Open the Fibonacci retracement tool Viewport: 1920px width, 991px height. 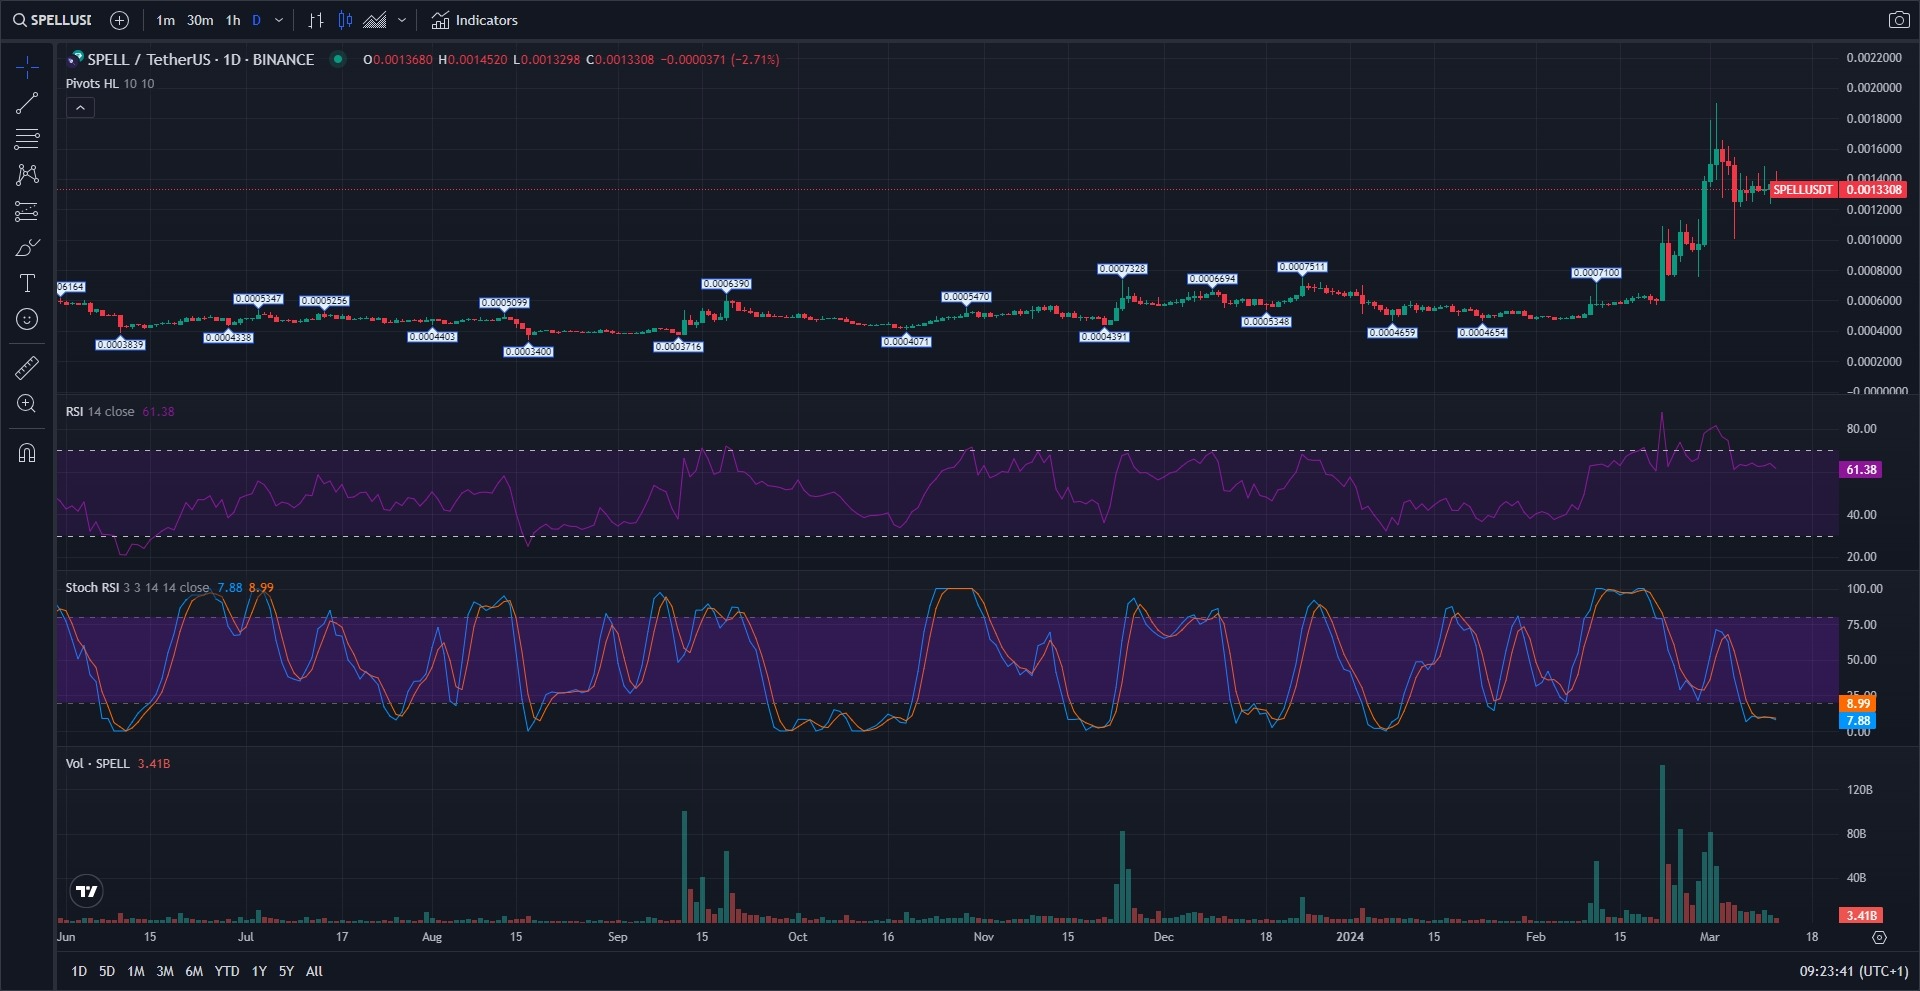[27, 139]
